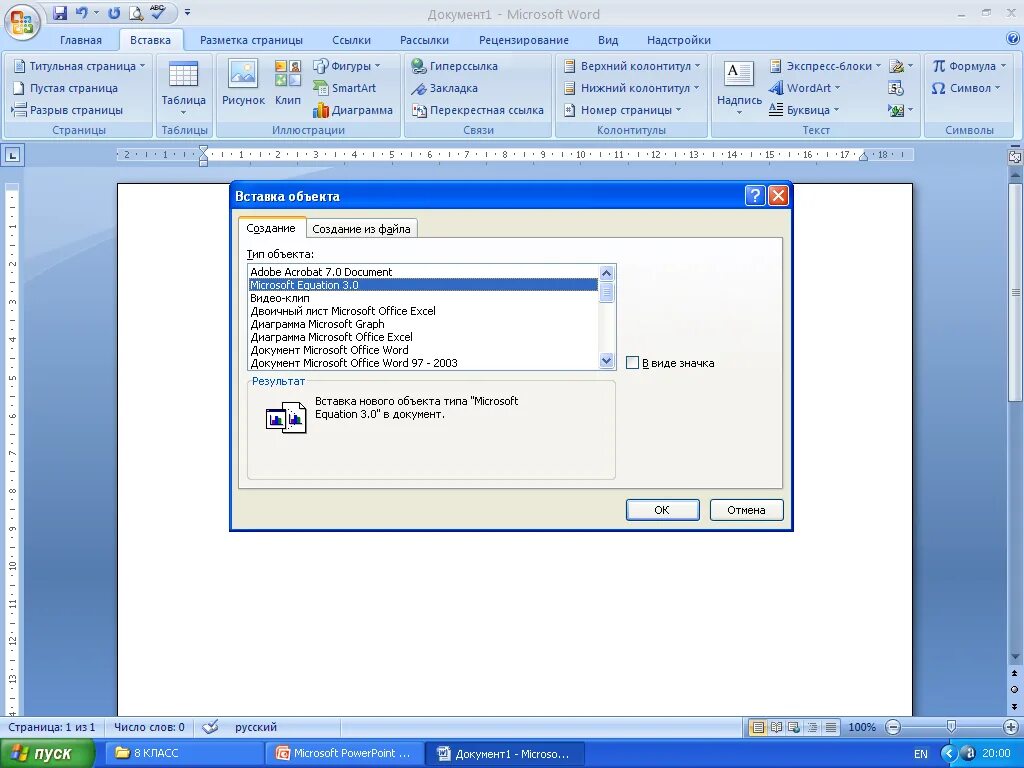
Task: Click the Office button orb
Action: click(x=22, y=22)
